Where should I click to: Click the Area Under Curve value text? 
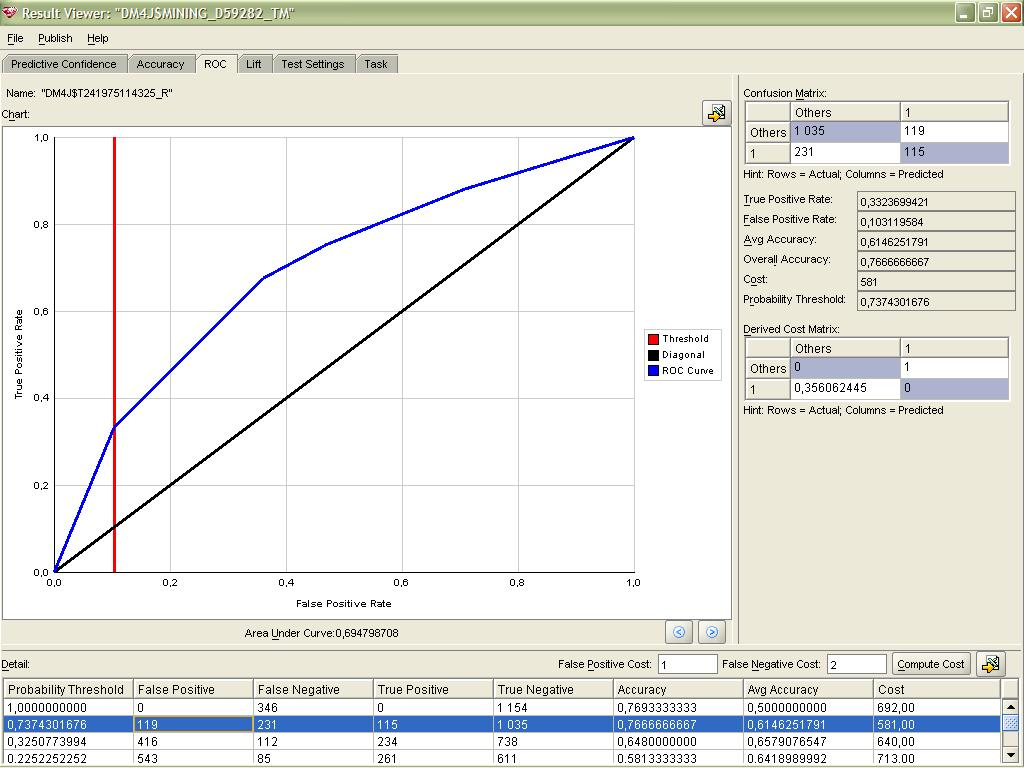[367, 633]
